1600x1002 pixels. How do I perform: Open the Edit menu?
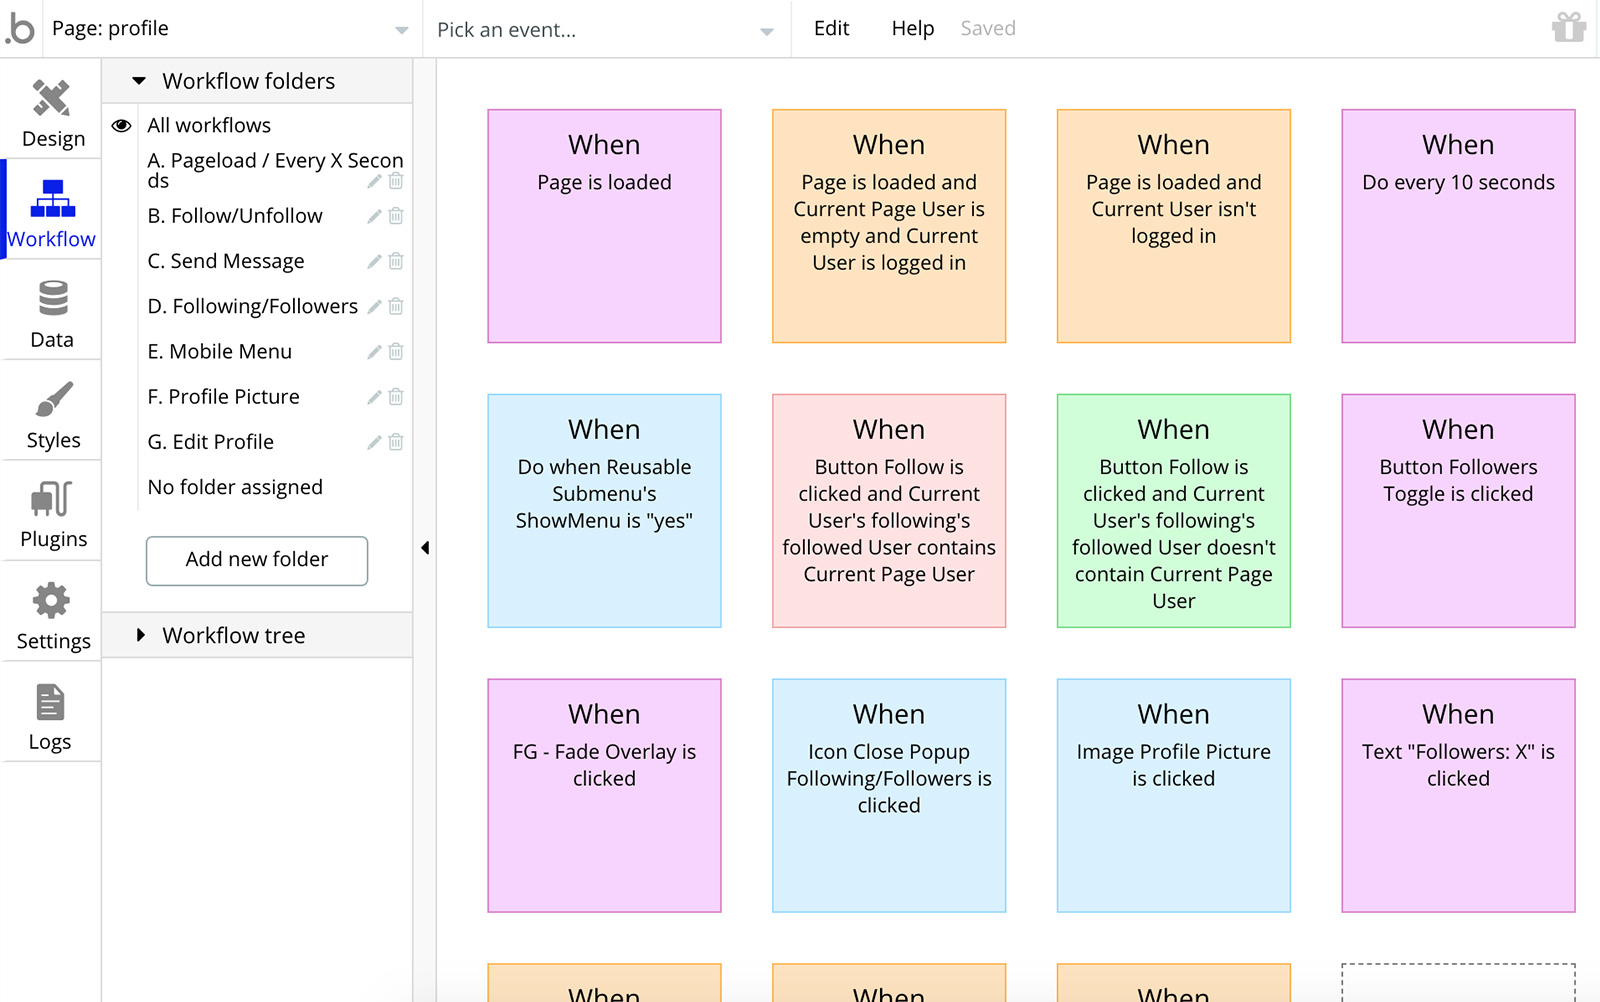(831, 28)
